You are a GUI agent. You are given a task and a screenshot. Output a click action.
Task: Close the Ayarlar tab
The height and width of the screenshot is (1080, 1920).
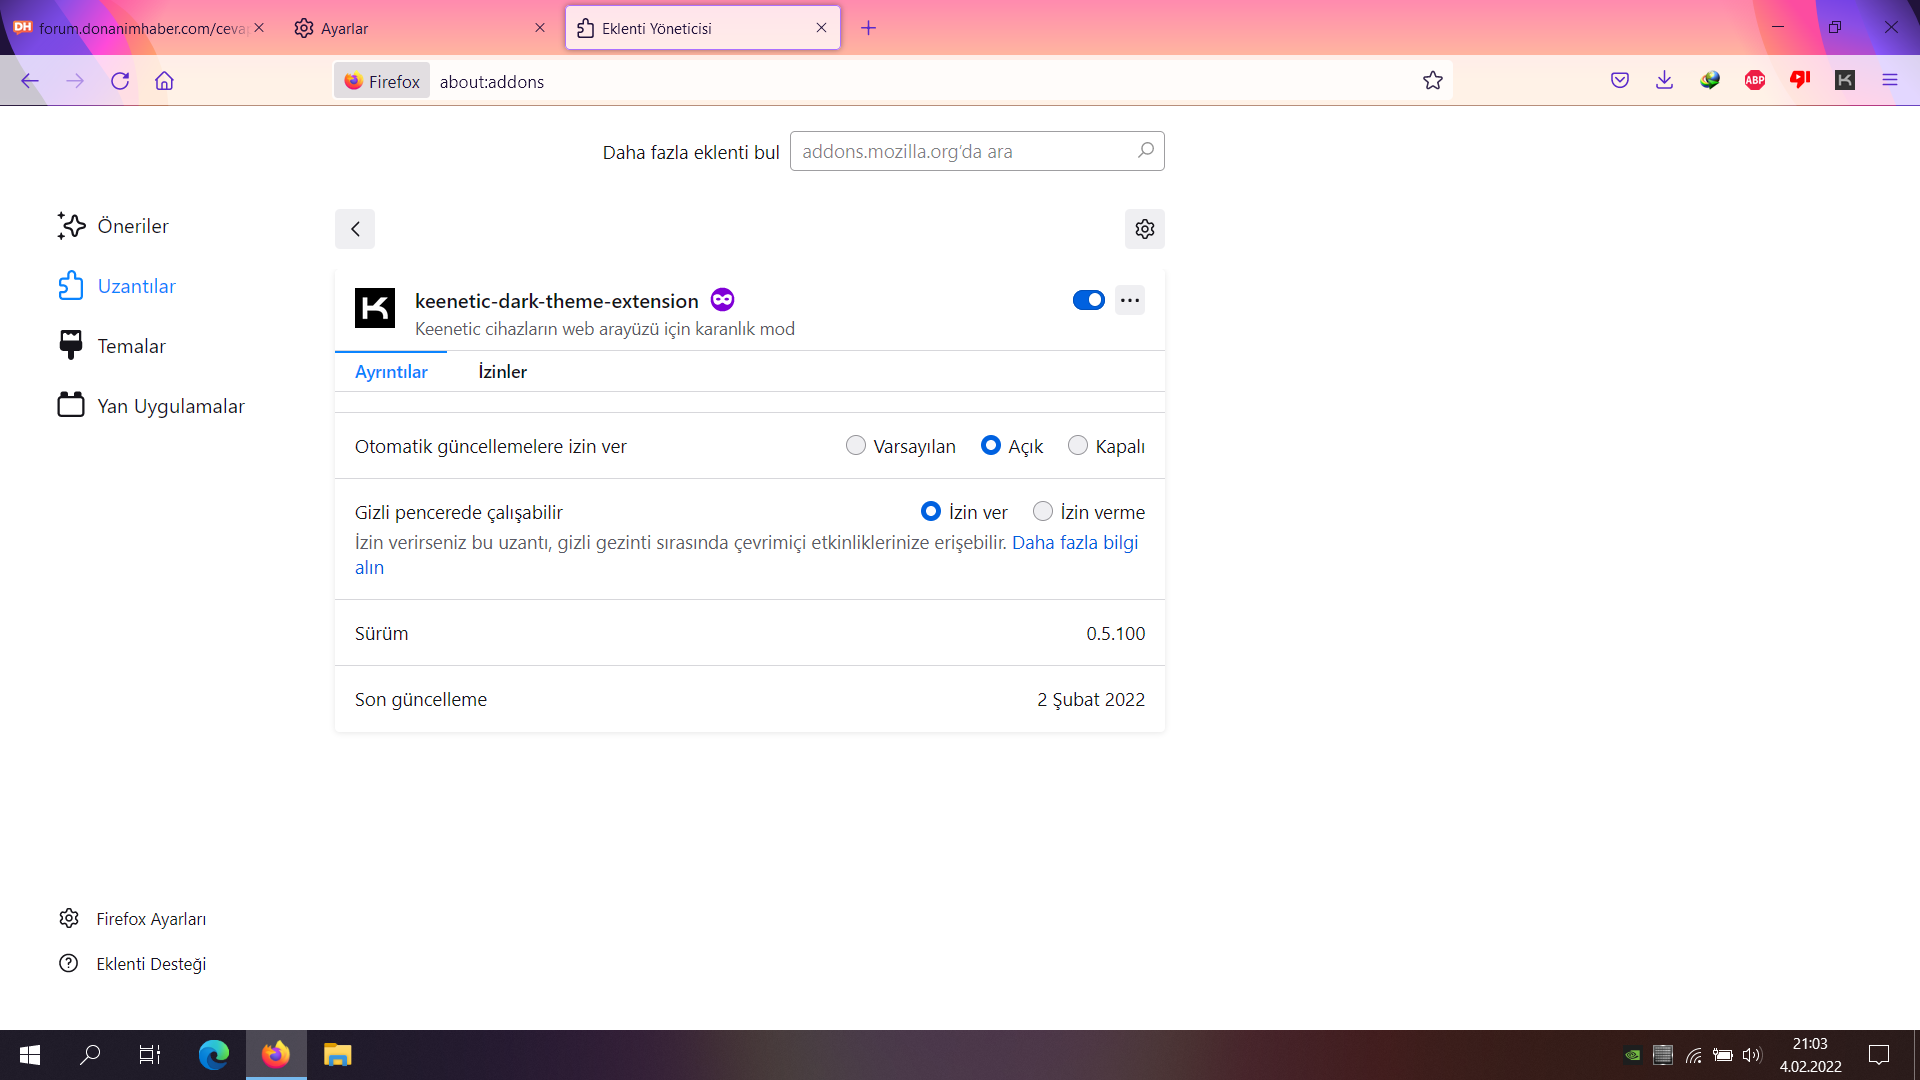[x=540, y=28]
